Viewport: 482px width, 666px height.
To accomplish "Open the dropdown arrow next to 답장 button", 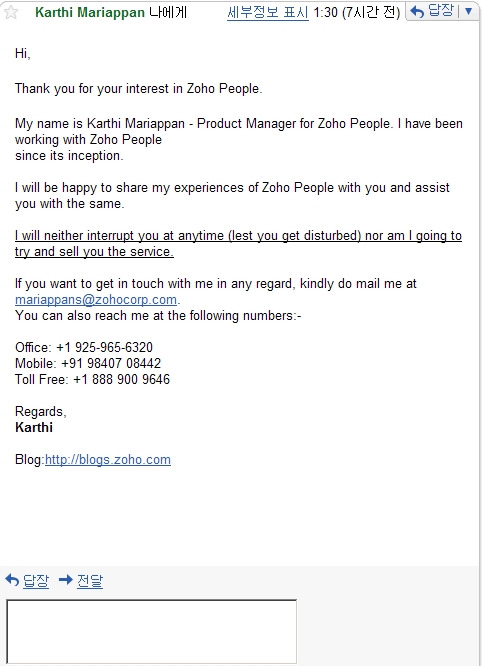I will point(469,11).
